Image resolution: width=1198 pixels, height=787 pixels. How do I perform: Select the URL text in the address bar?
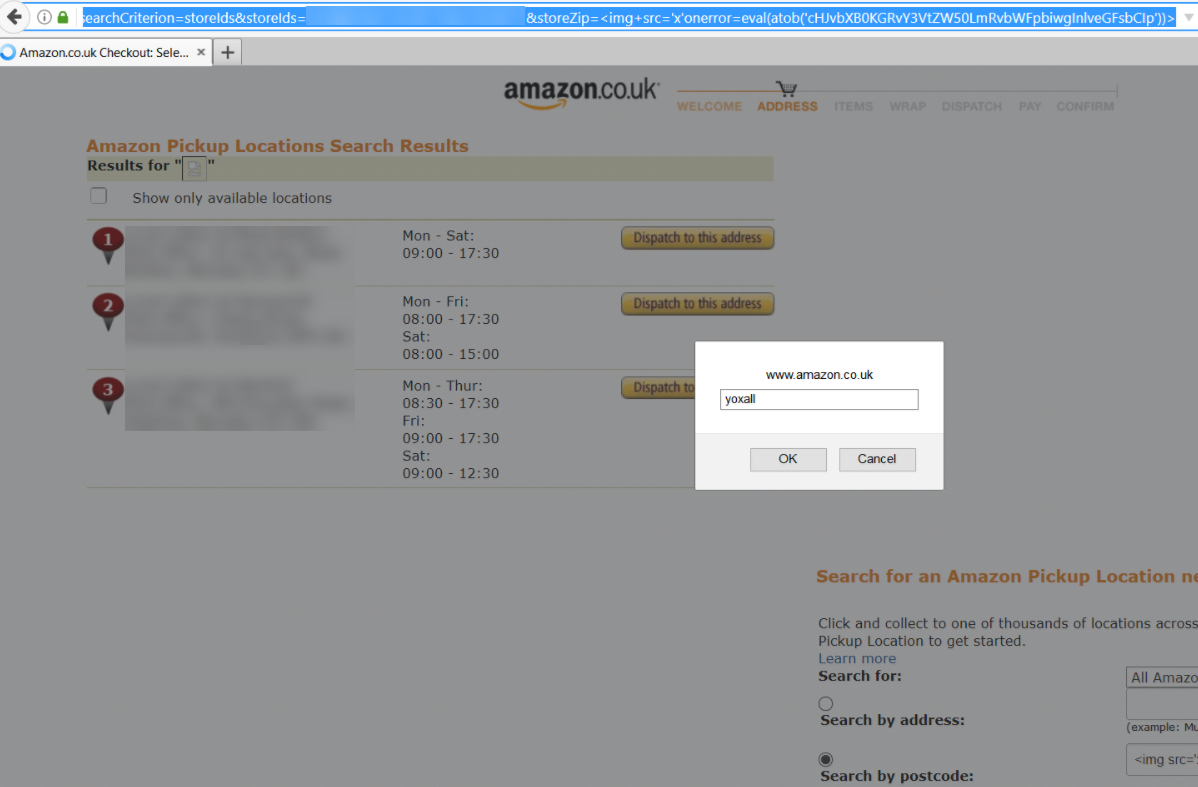pos(628,18)
